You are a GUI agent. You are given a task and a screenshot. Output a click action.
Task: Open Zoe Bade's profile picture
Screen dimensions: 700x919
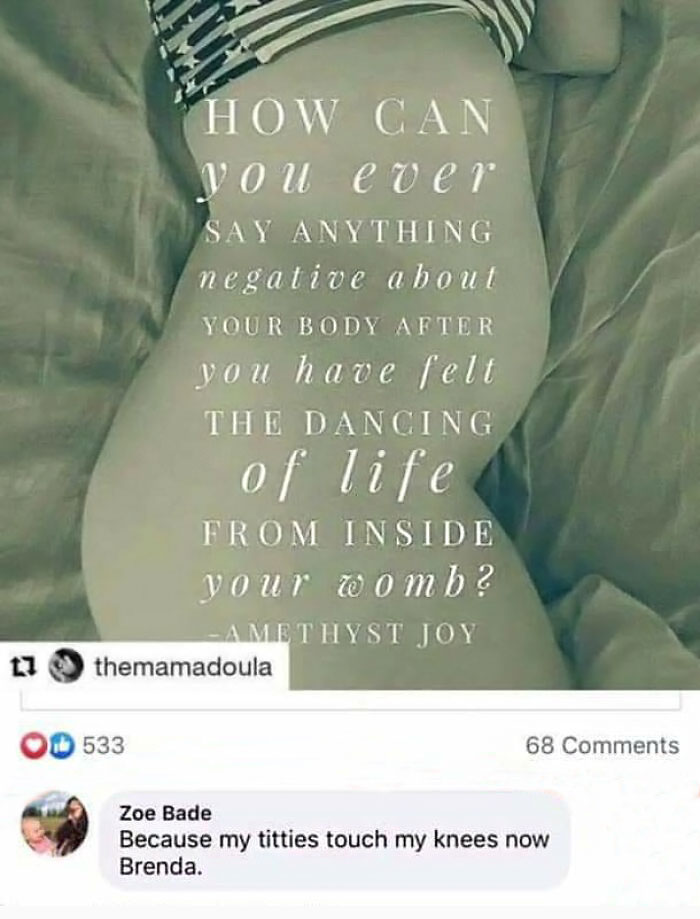(55, 823)
